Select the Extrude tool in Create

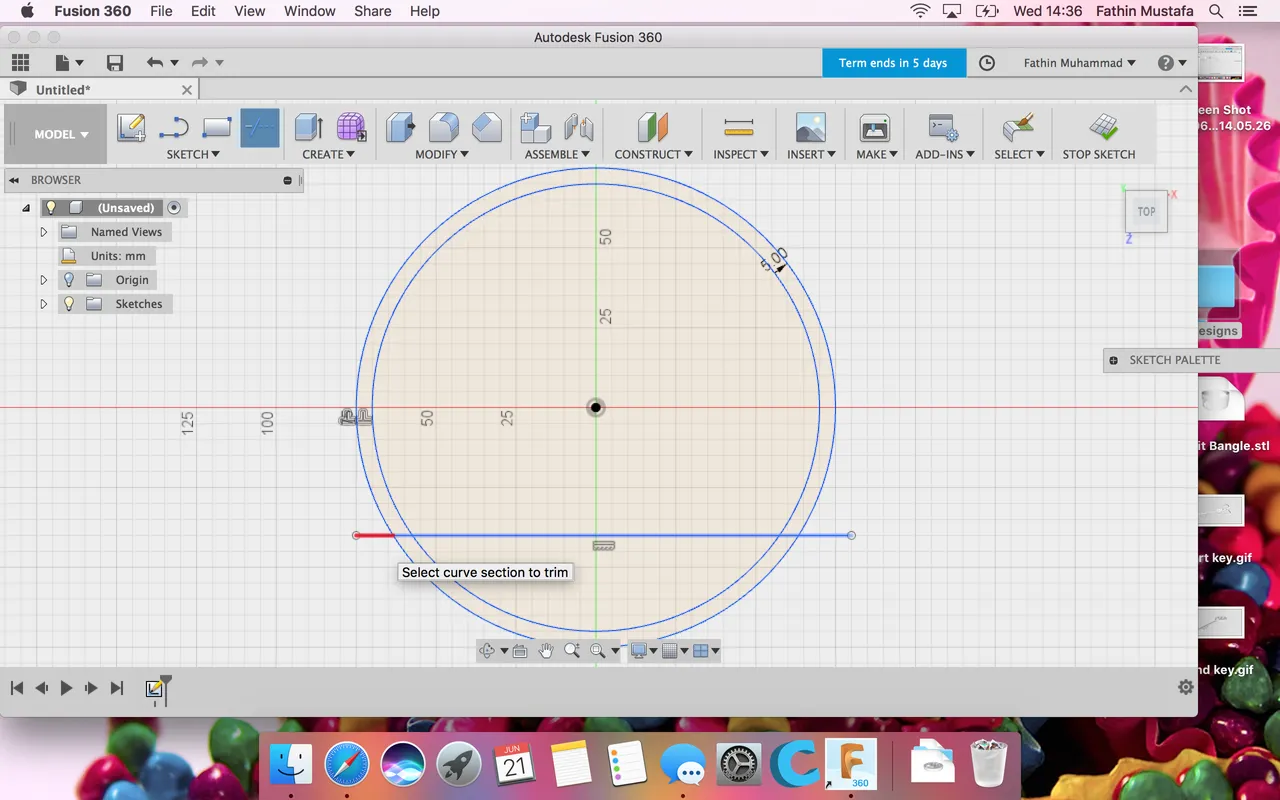tap(308, 127)
